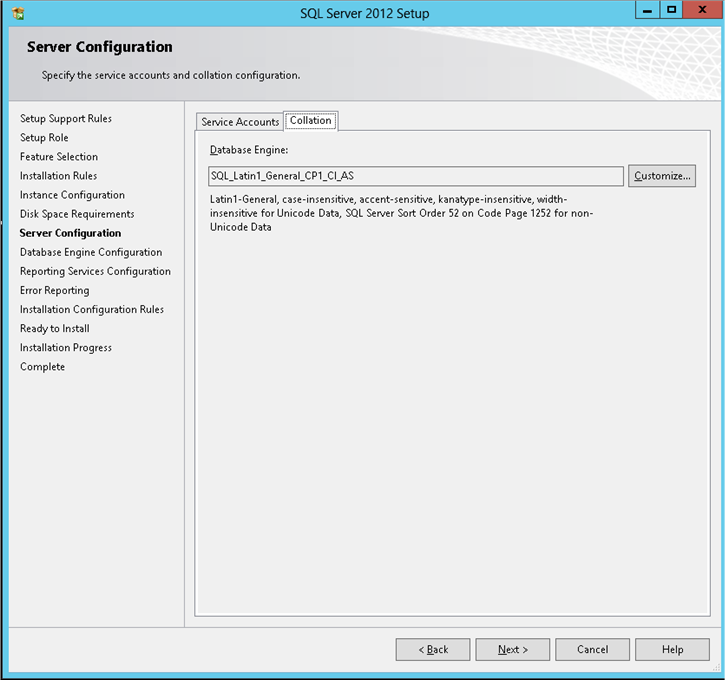Image resolution: width=725 pixels, height=681 pixels.
Task: Click the Database Engine collation field
Action: [416, 176]
